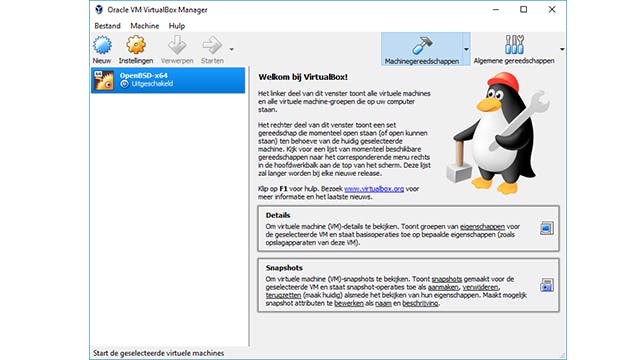Click the Starten green arrow icon
Viewport: 640px width, 360px height.
pos(212,45)
